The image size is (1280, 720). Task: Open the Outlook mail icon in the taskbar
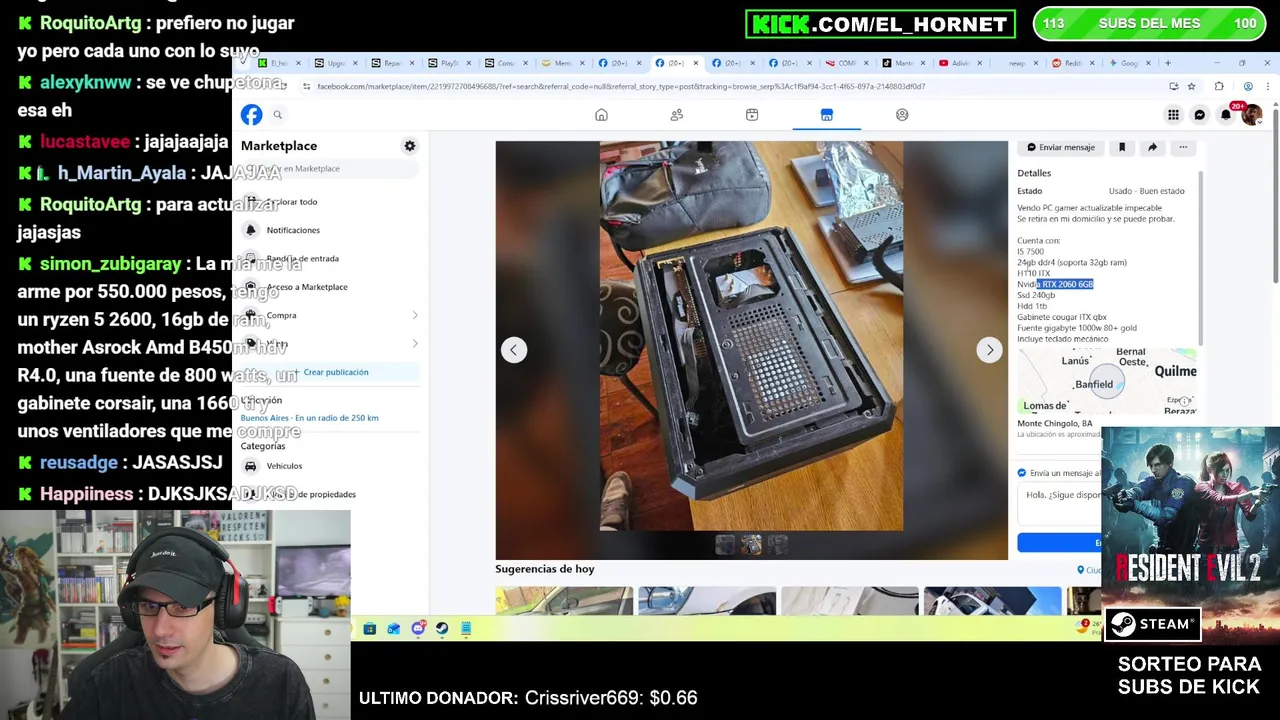click(x=394, y=628)
